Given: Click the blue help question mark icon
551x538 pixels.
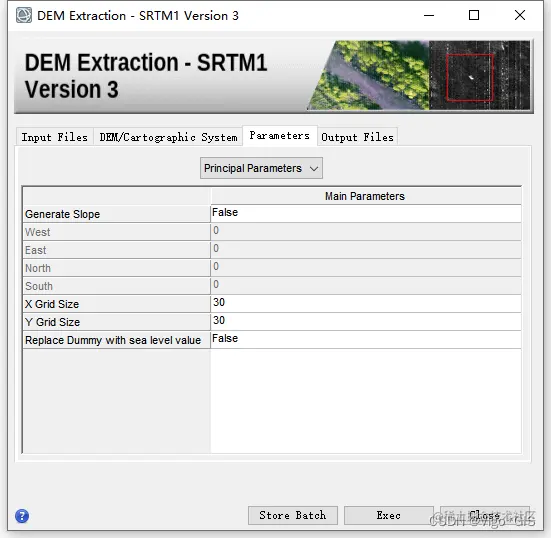Looking at the screenshot, I should click(22, 516).
